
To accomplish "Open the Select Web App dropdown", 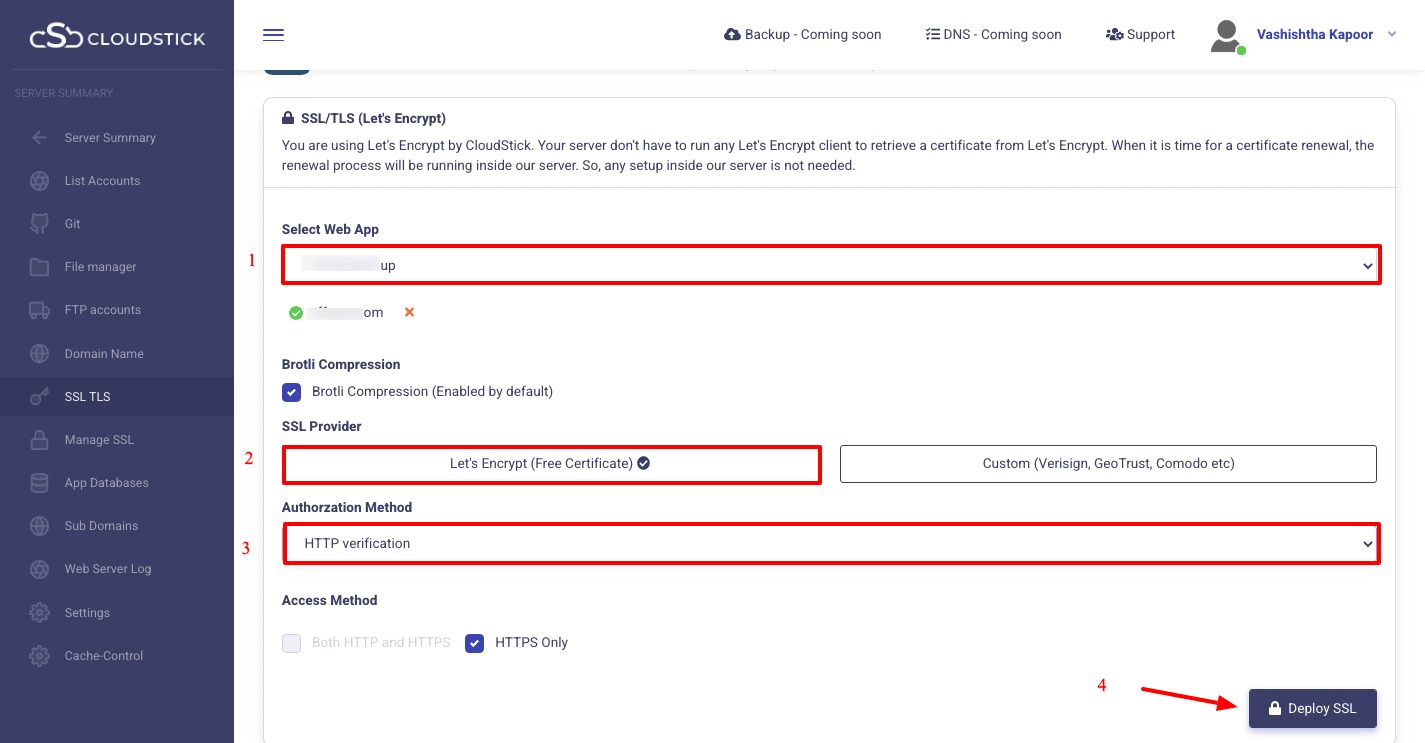I will pos(830,266).
